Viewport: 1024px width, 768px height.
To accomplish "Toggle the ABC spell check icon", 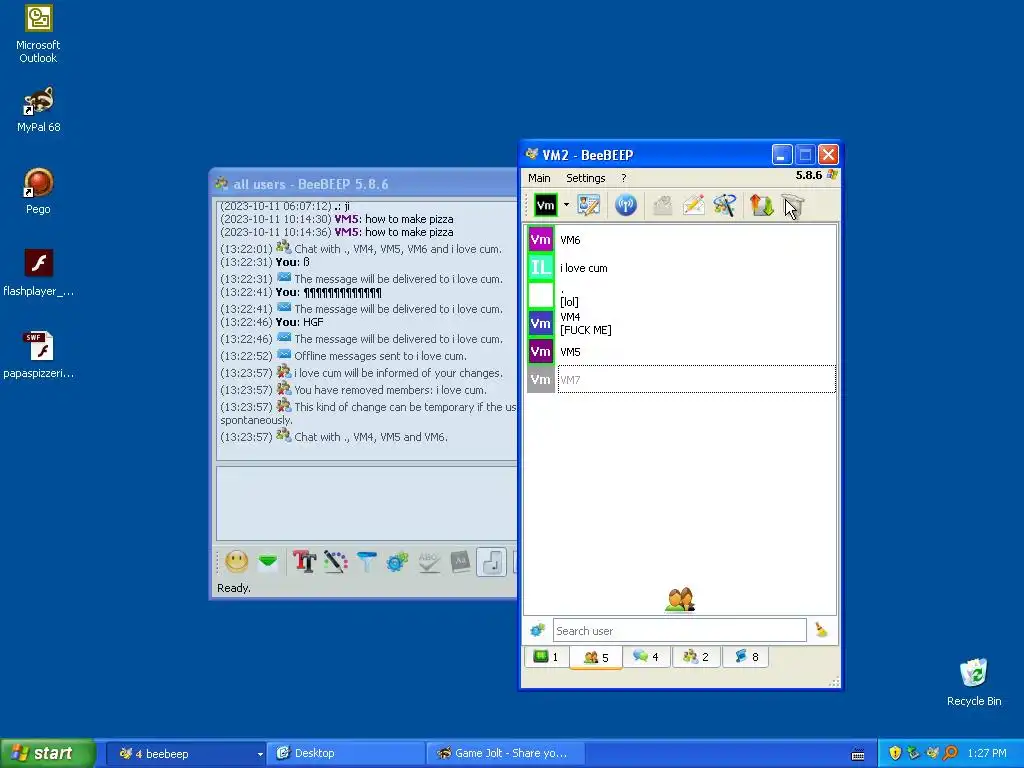I will [x=428, y=562].
